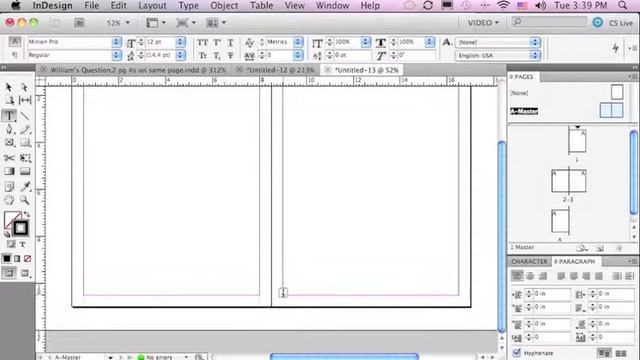Click the Swap Fill and Stroke arrow
Screen dimensions: 640x360
point(27,214)
